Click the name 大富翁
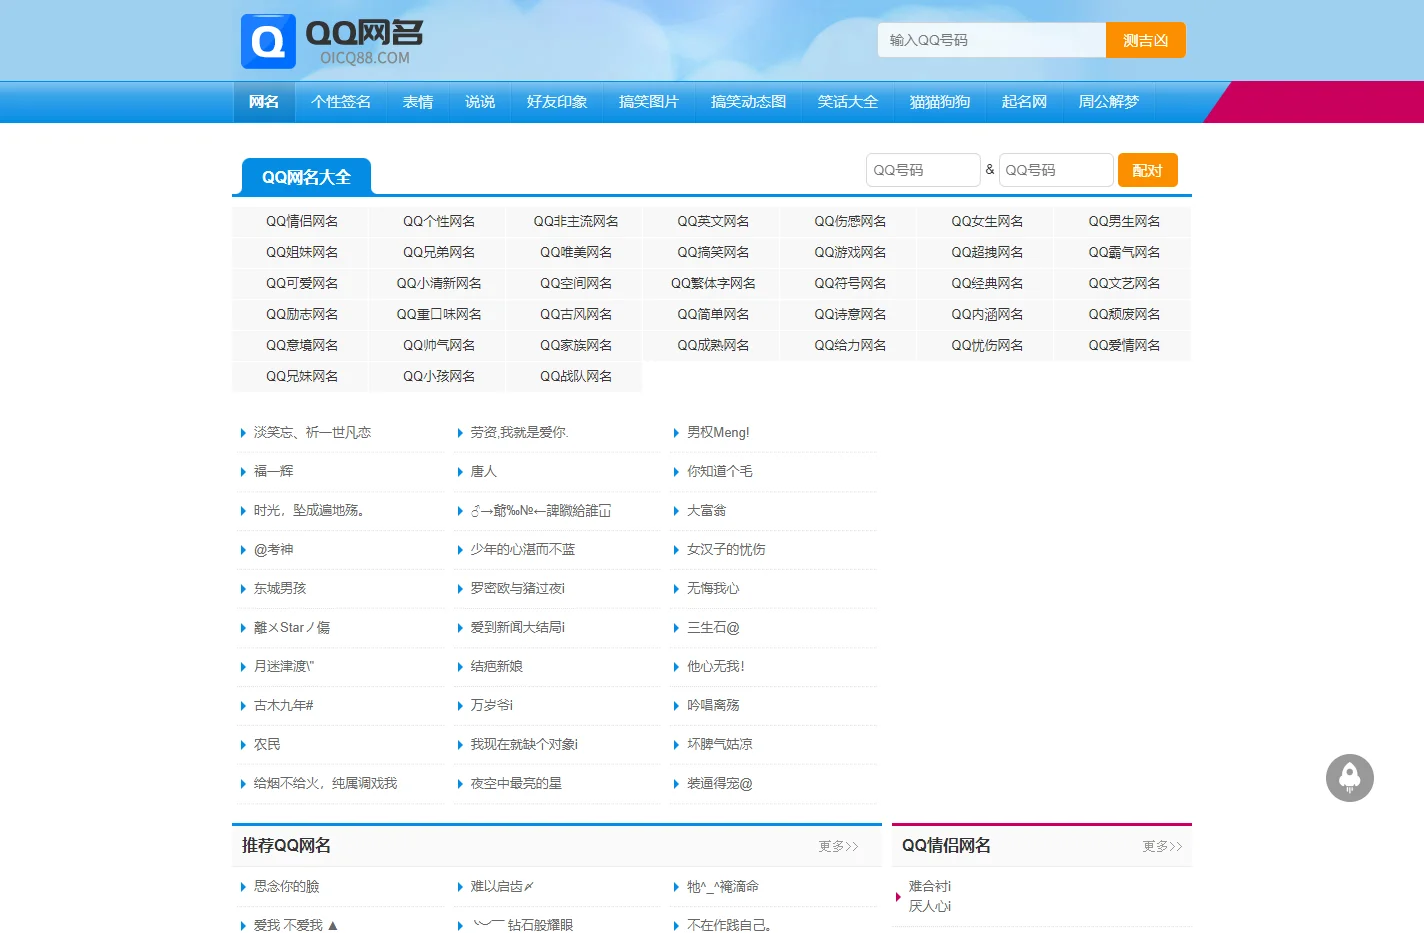This screenshot has height=933, width=1424. [706, 510]
